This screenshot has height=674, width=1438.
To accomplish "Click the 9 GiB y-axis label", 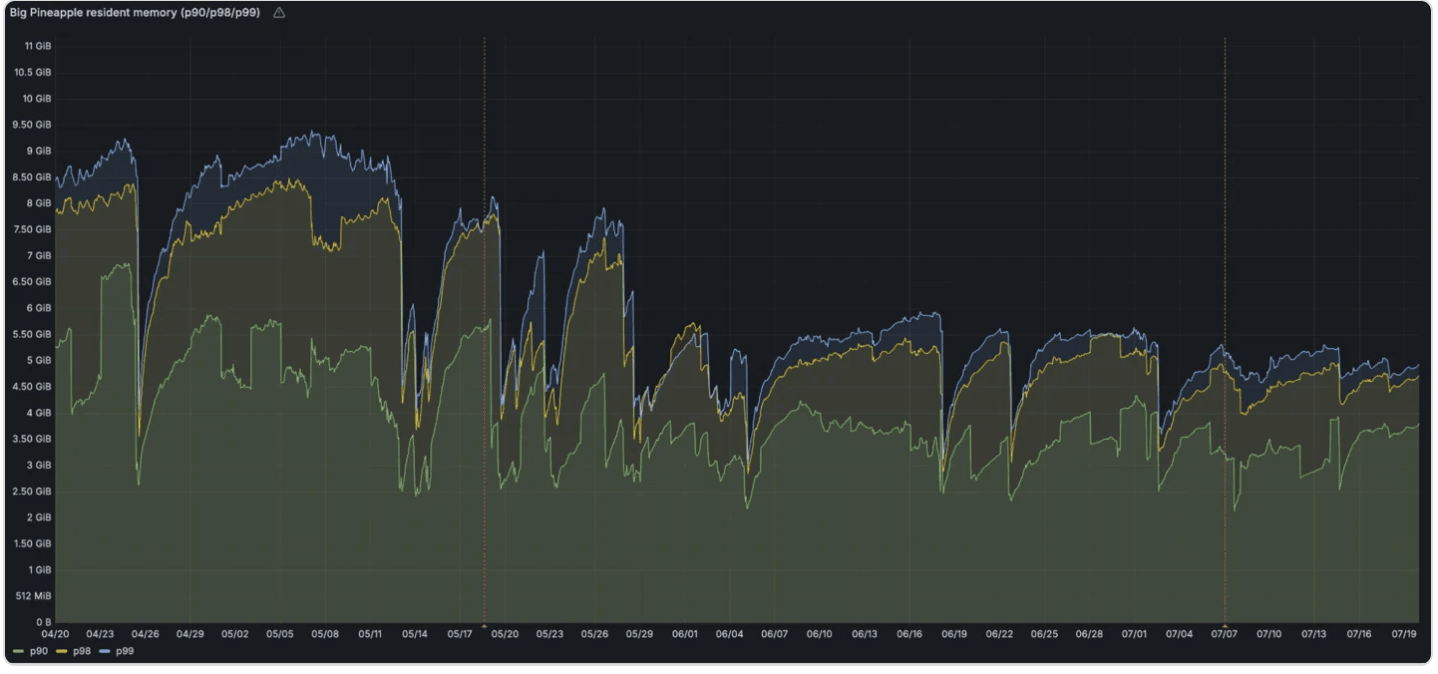I will tap(40, 151).
